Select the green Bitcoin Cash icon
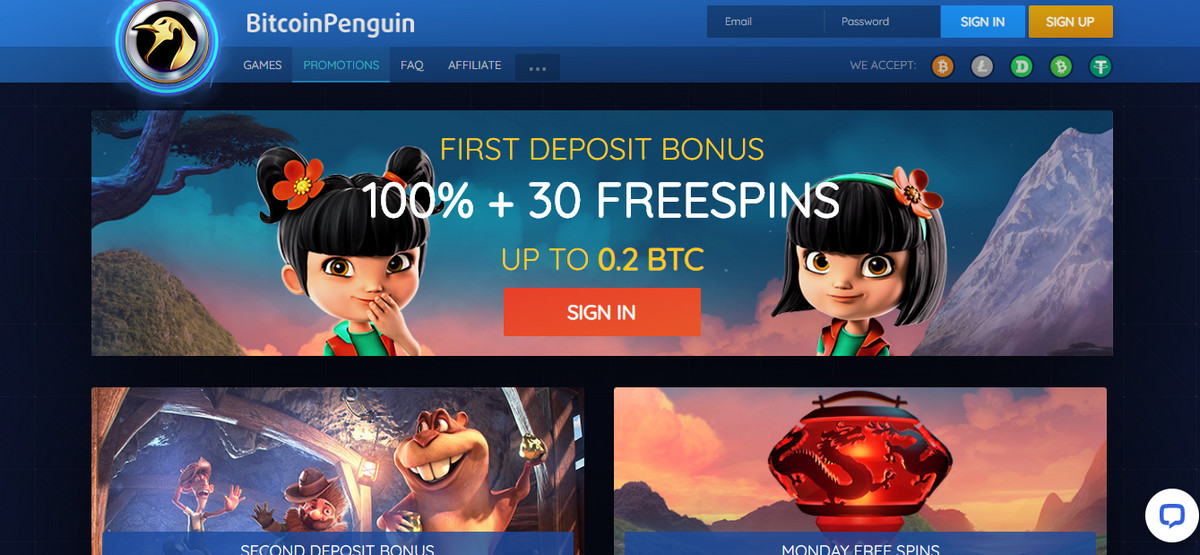Screen dimensions: 1200x555 [1061, 66]
